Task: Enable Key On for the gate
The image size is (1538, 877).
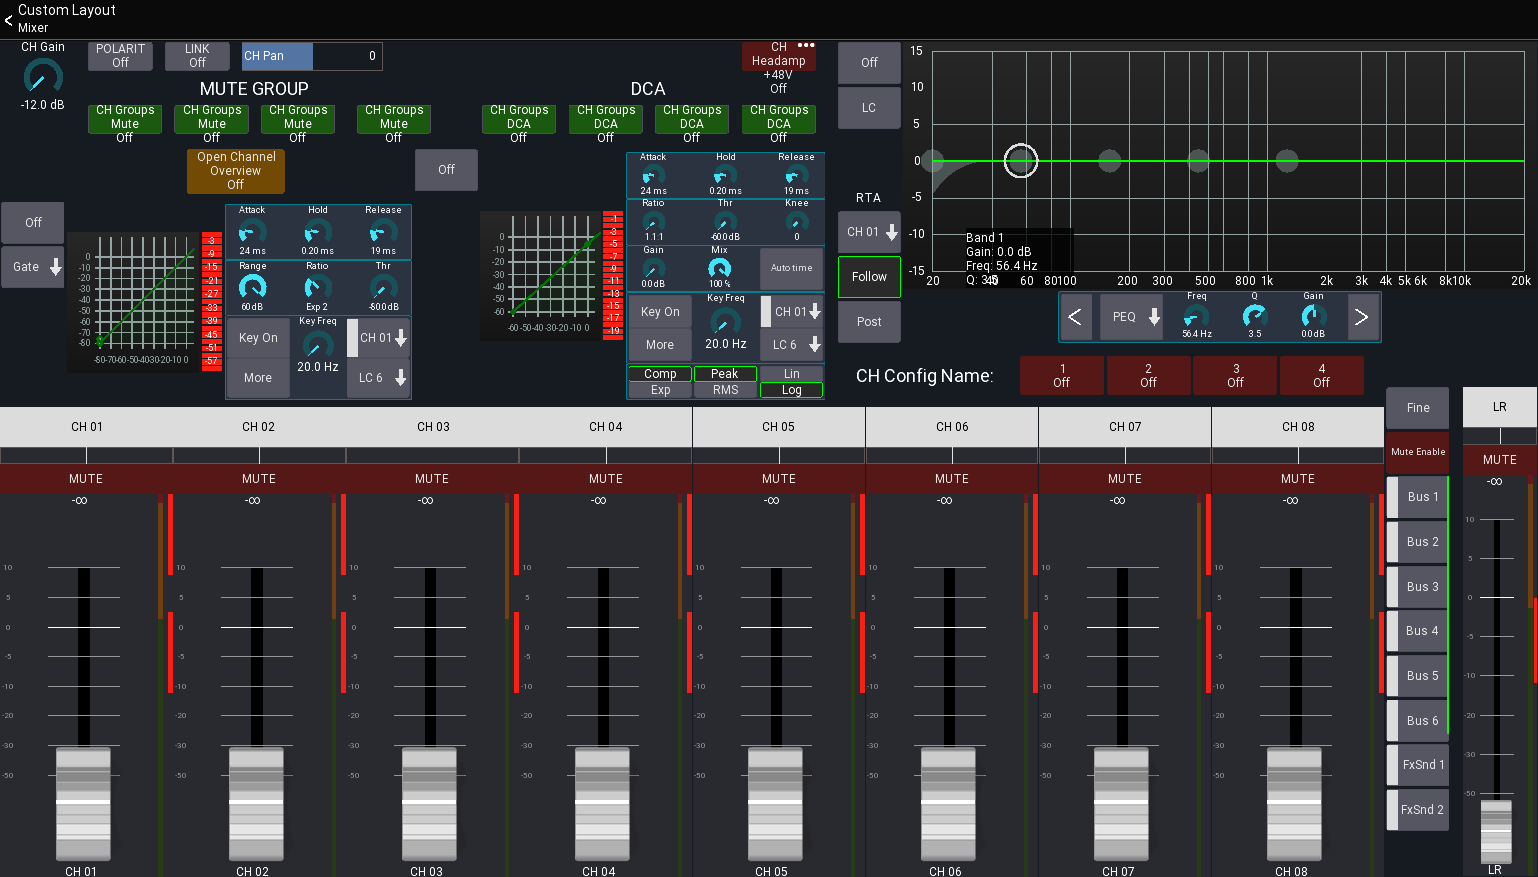Action: pos(258,338)
